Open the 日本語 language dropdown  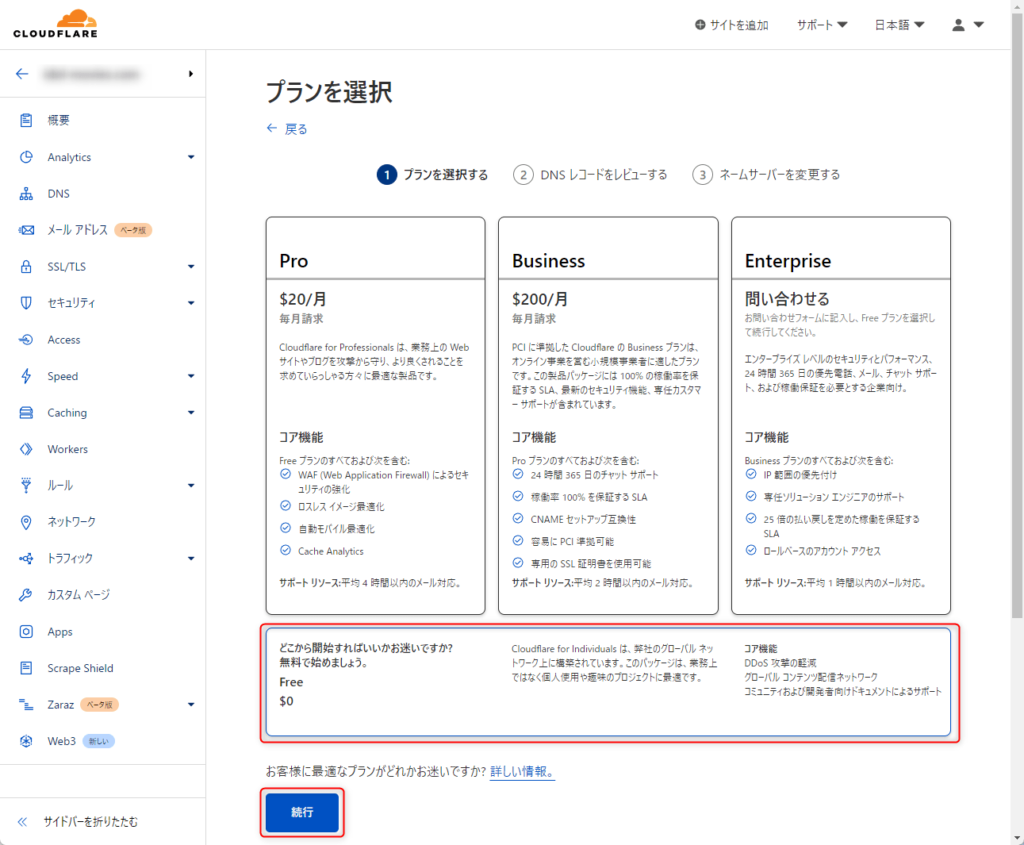[899, 25]
